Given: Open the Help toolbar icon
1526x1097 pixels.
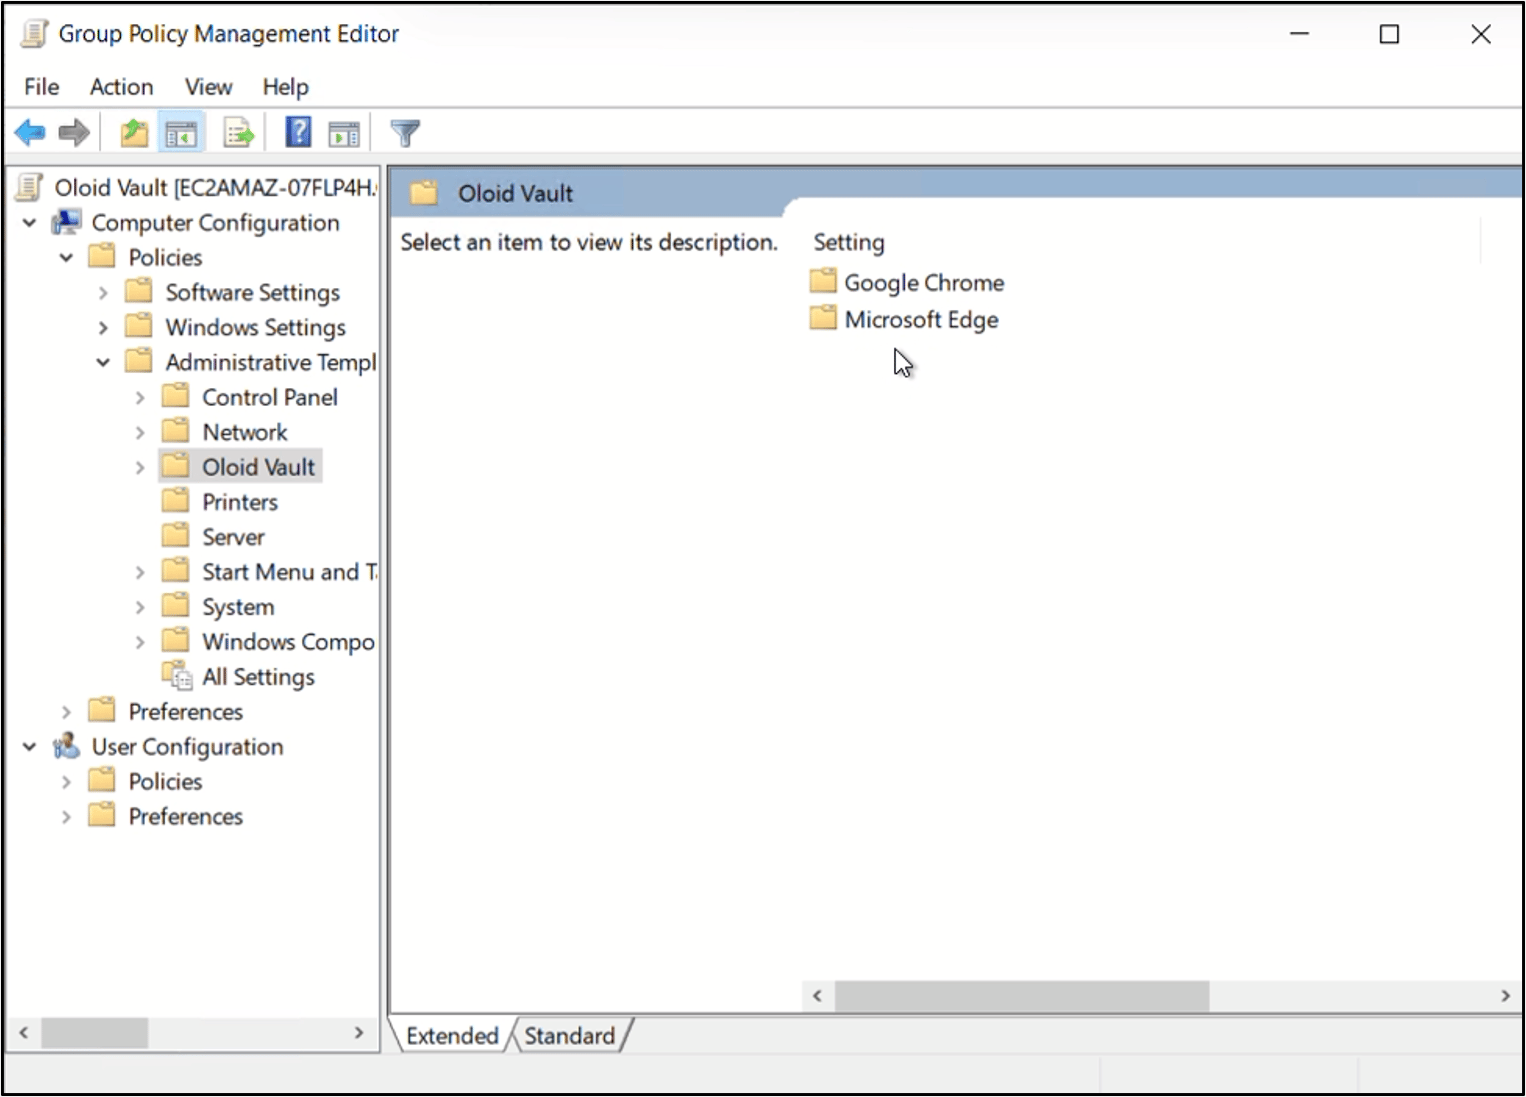Looking at the screenshot, I should 298,132.
